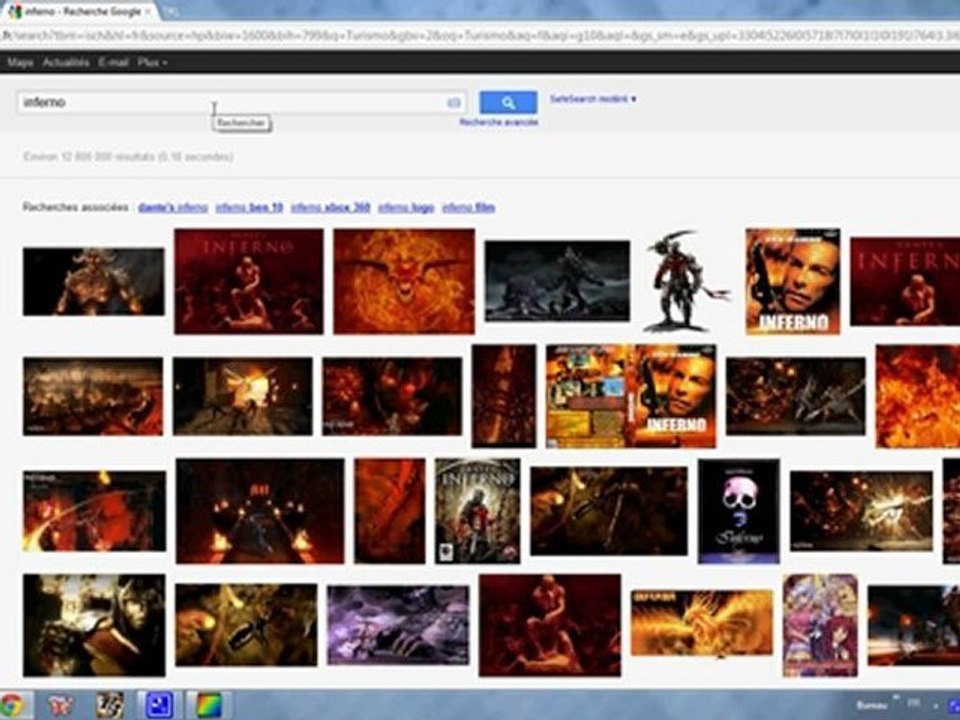Click the blue magnifier search button
The width and height of the screenshot is (960, 720).
(508, 103)
